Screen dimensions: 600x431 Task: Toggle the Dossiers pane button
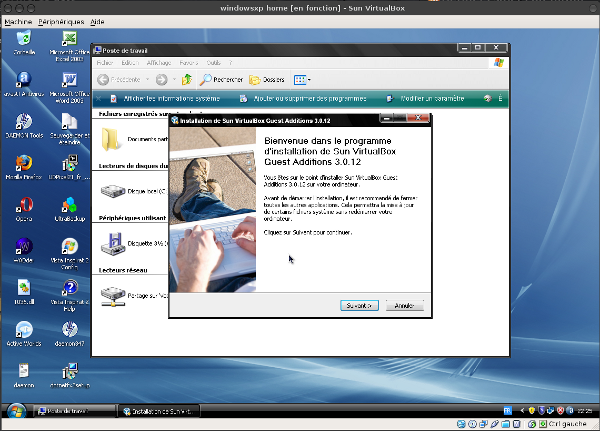pyautogui.click(x=267, y=80)
